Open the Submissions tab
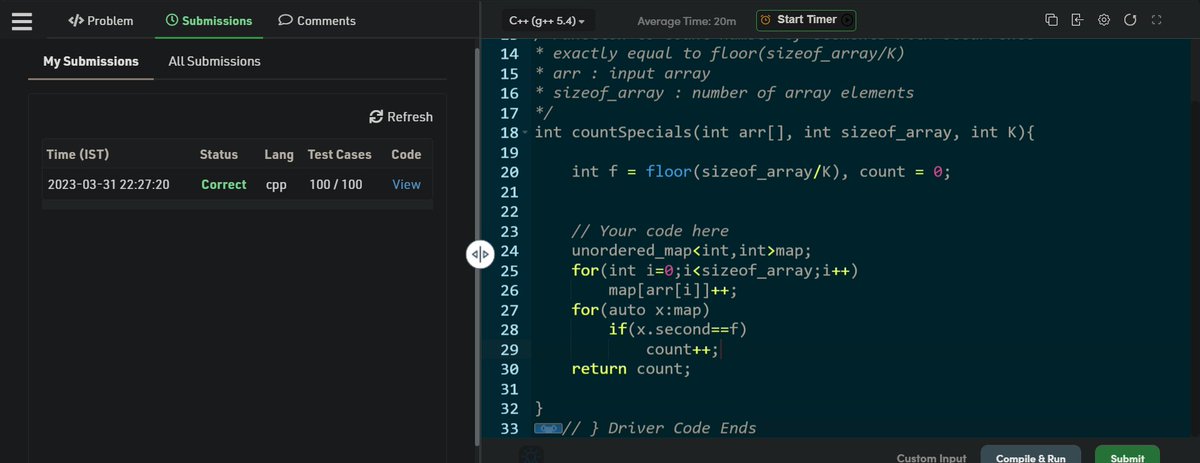This screenshot has height=463, width=1200. pyautogui.click(x=209, y=20)
